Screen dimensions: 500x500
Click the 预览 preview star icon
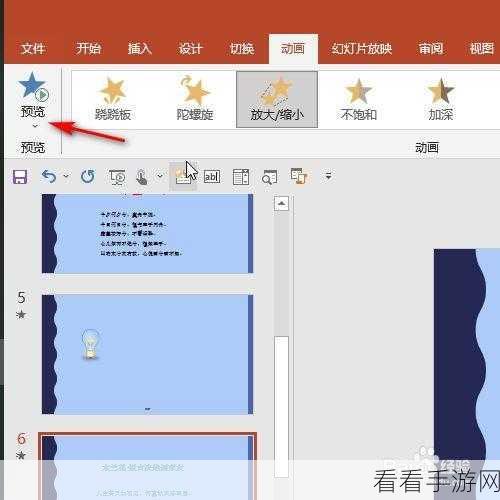[33, 87]
